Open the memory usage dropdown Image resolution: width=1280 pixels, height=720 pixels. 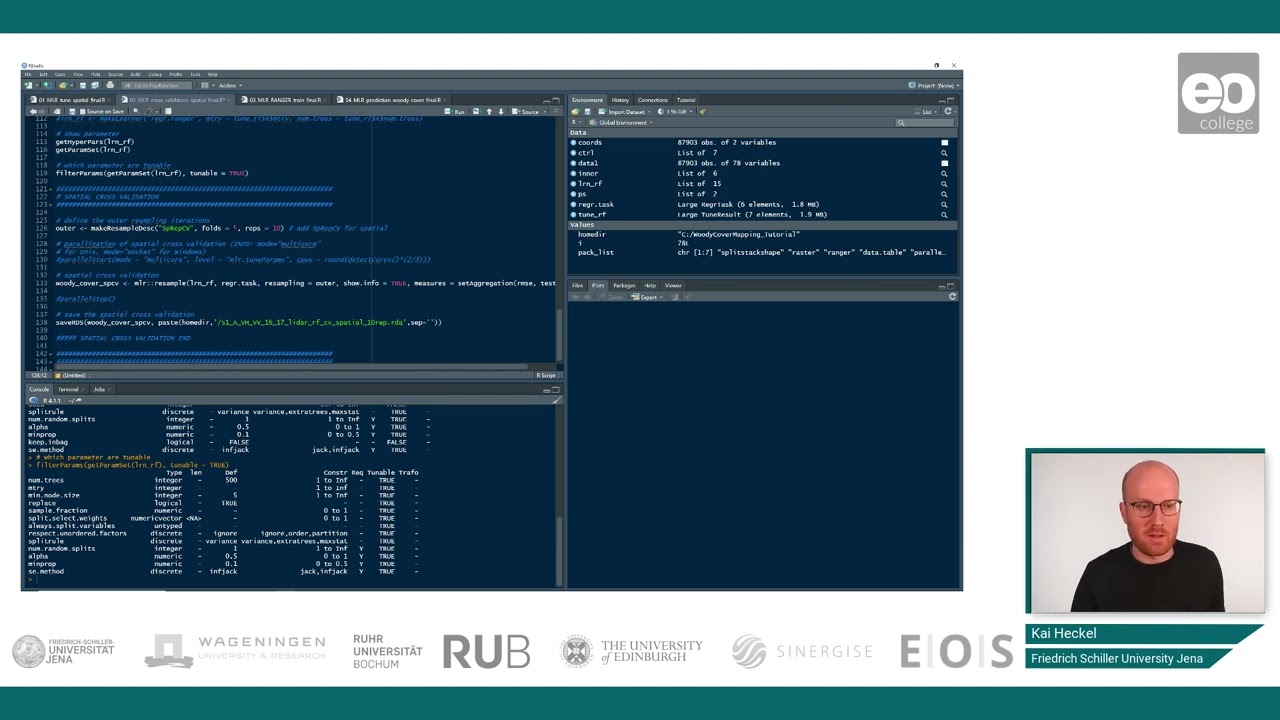coord(675,111)
